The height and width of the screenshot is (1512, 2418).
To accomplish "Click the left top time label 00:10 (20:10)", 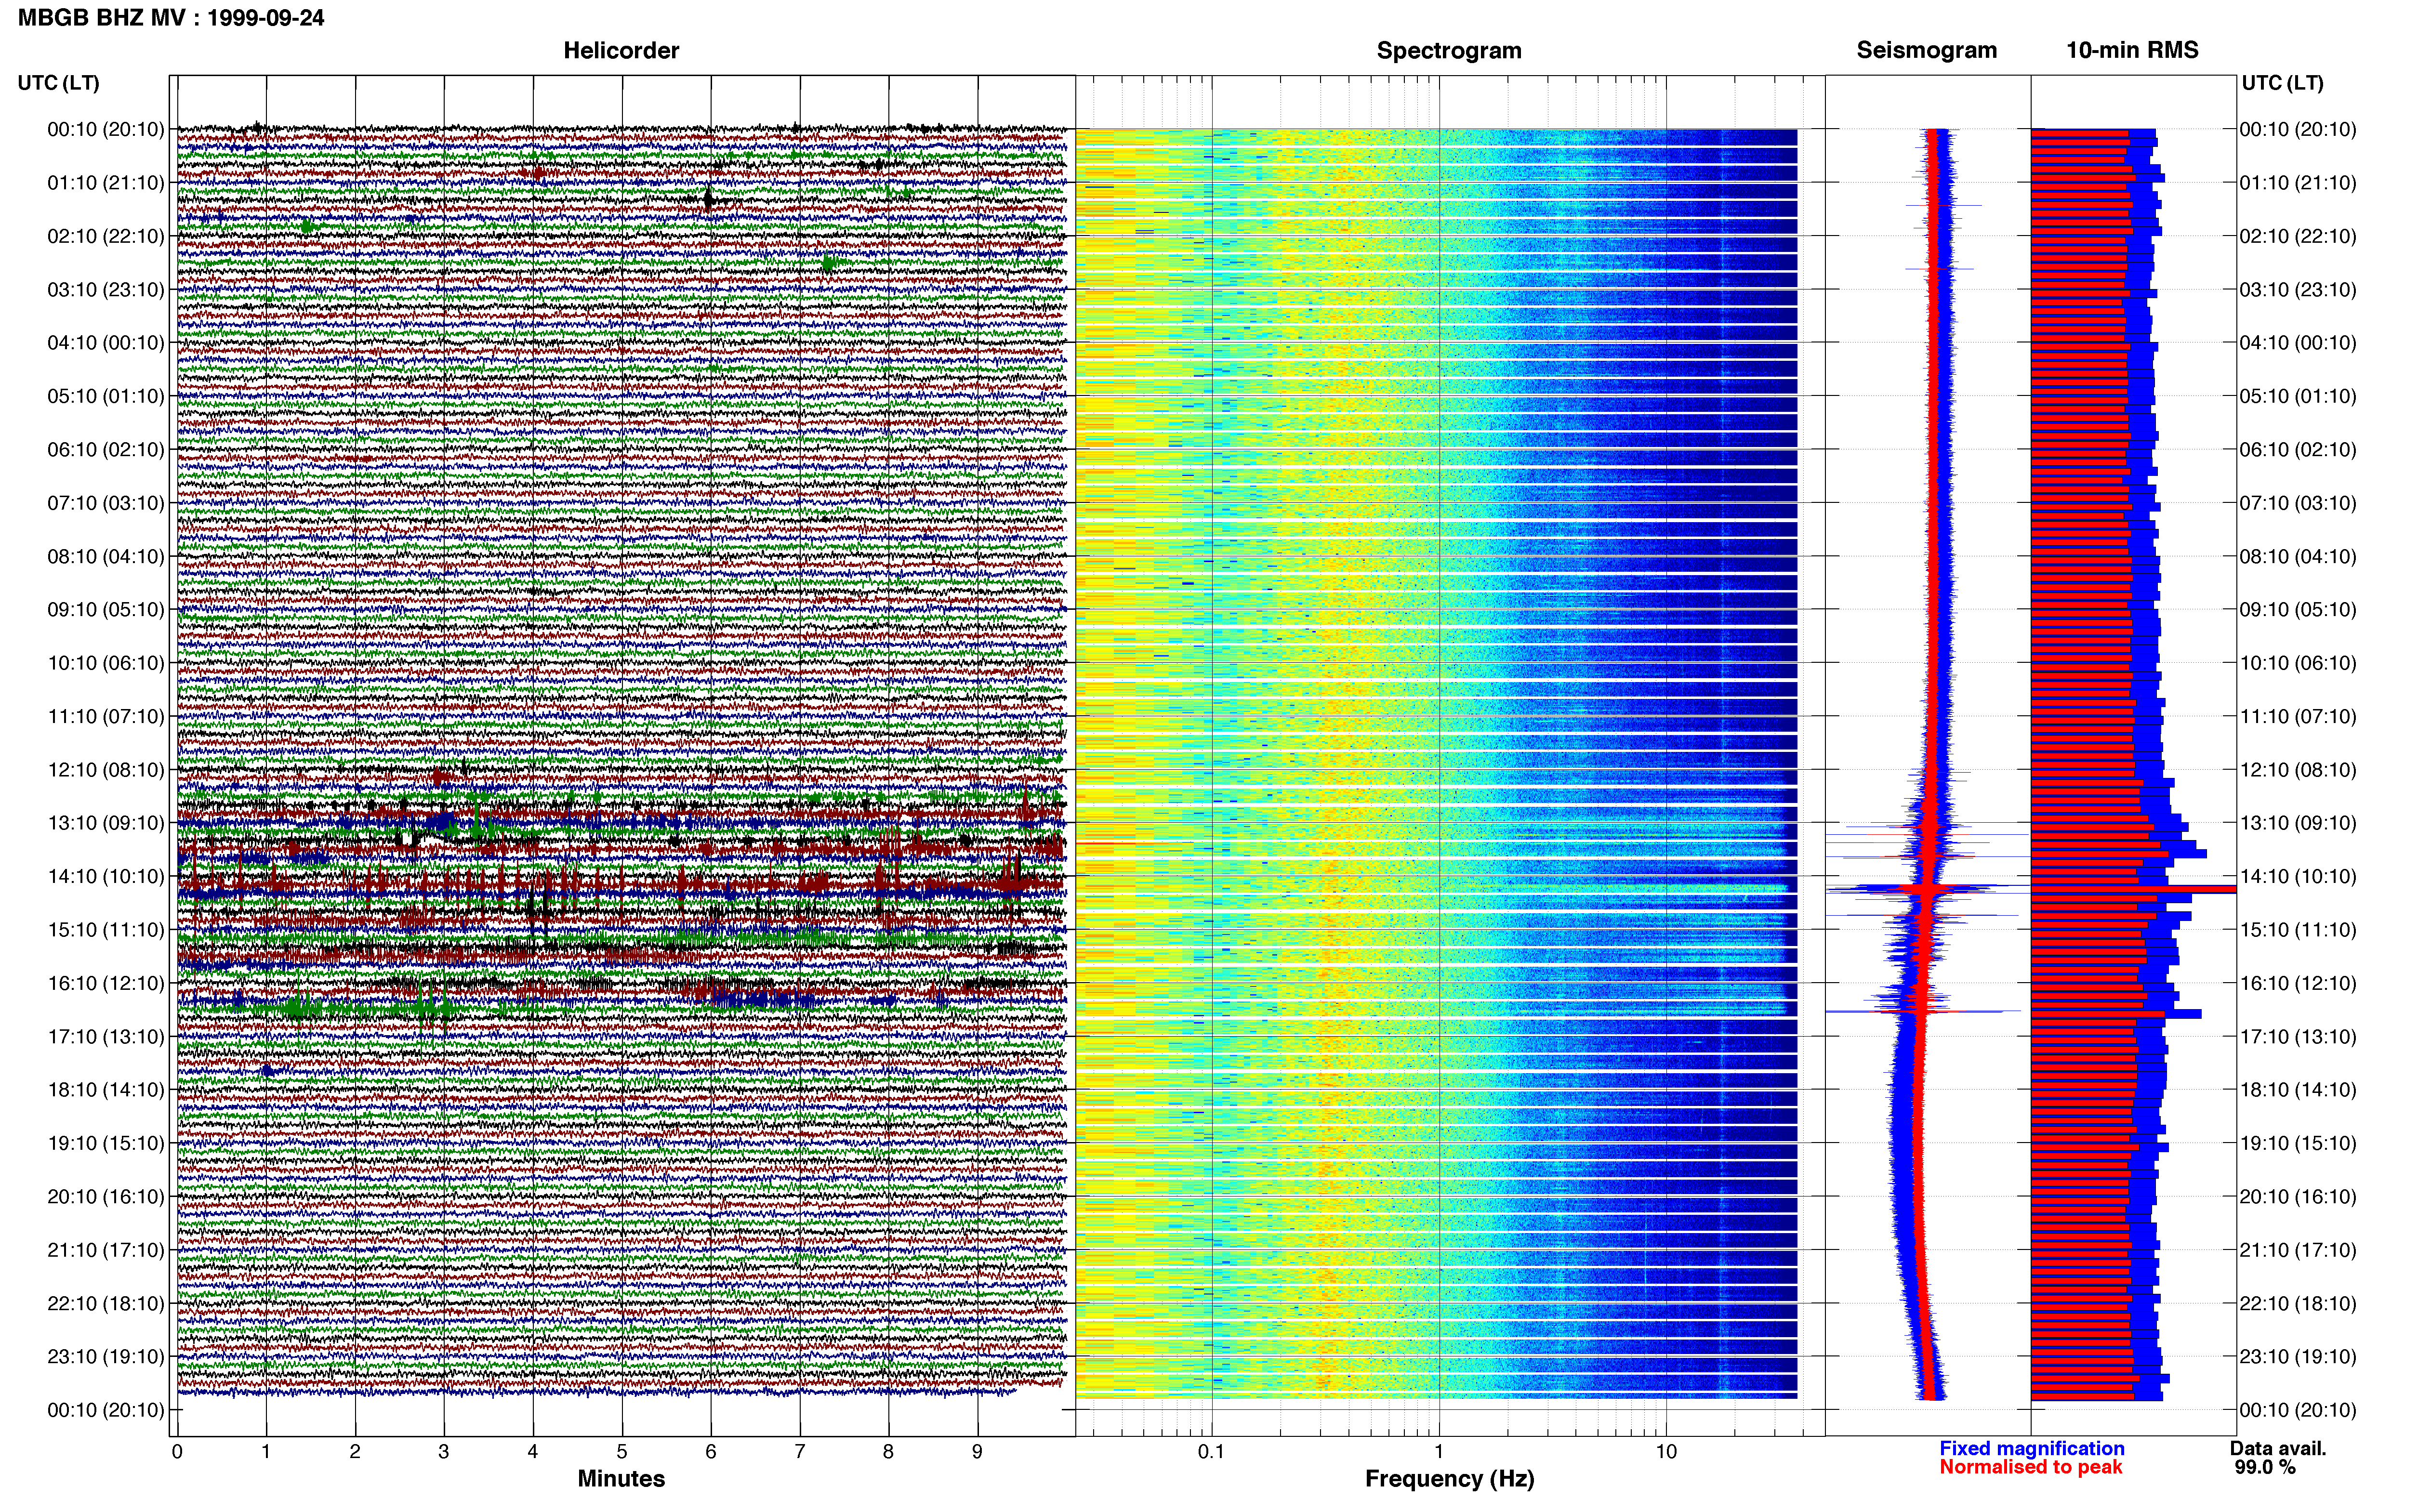I will click(106, 129).
